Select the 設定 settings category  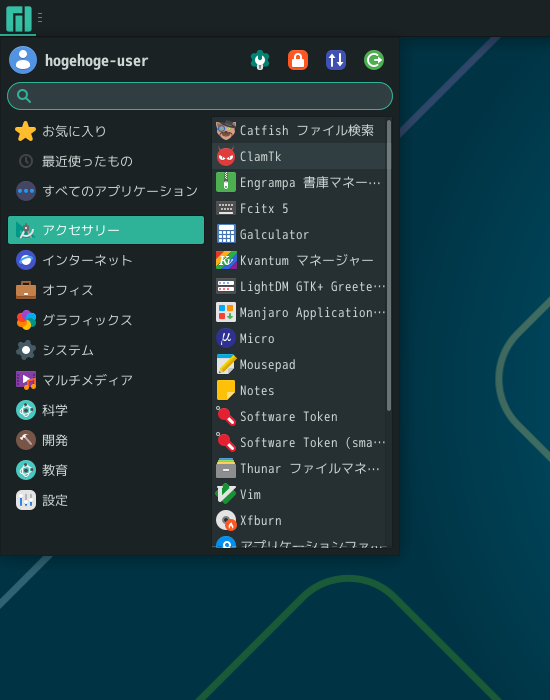pos(106,500)
